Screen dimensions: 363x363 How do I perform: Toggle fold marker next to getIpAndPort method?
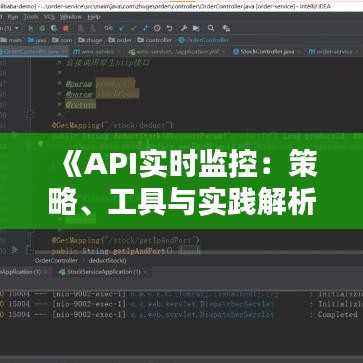coord(28,250)
